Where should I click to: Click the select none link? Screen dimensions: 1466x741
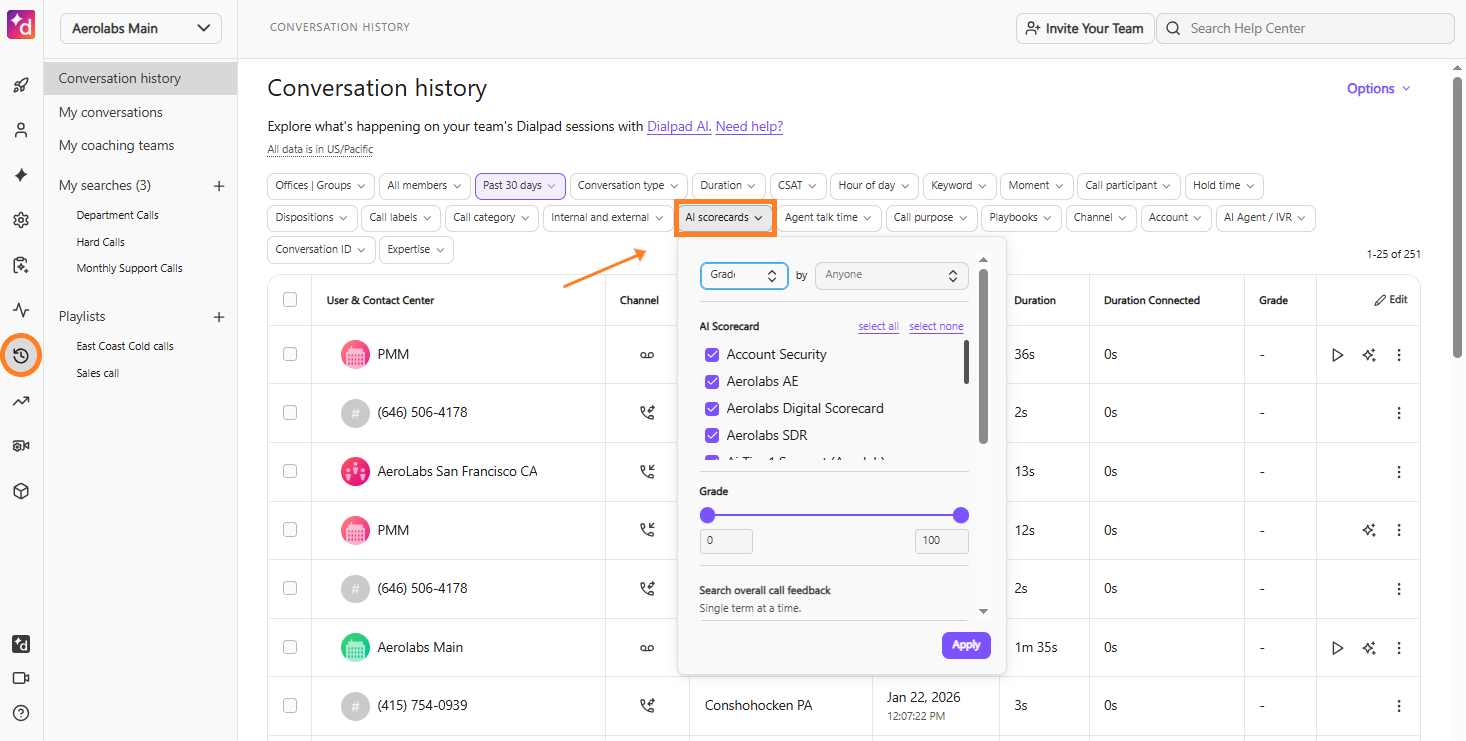[936, 327]
